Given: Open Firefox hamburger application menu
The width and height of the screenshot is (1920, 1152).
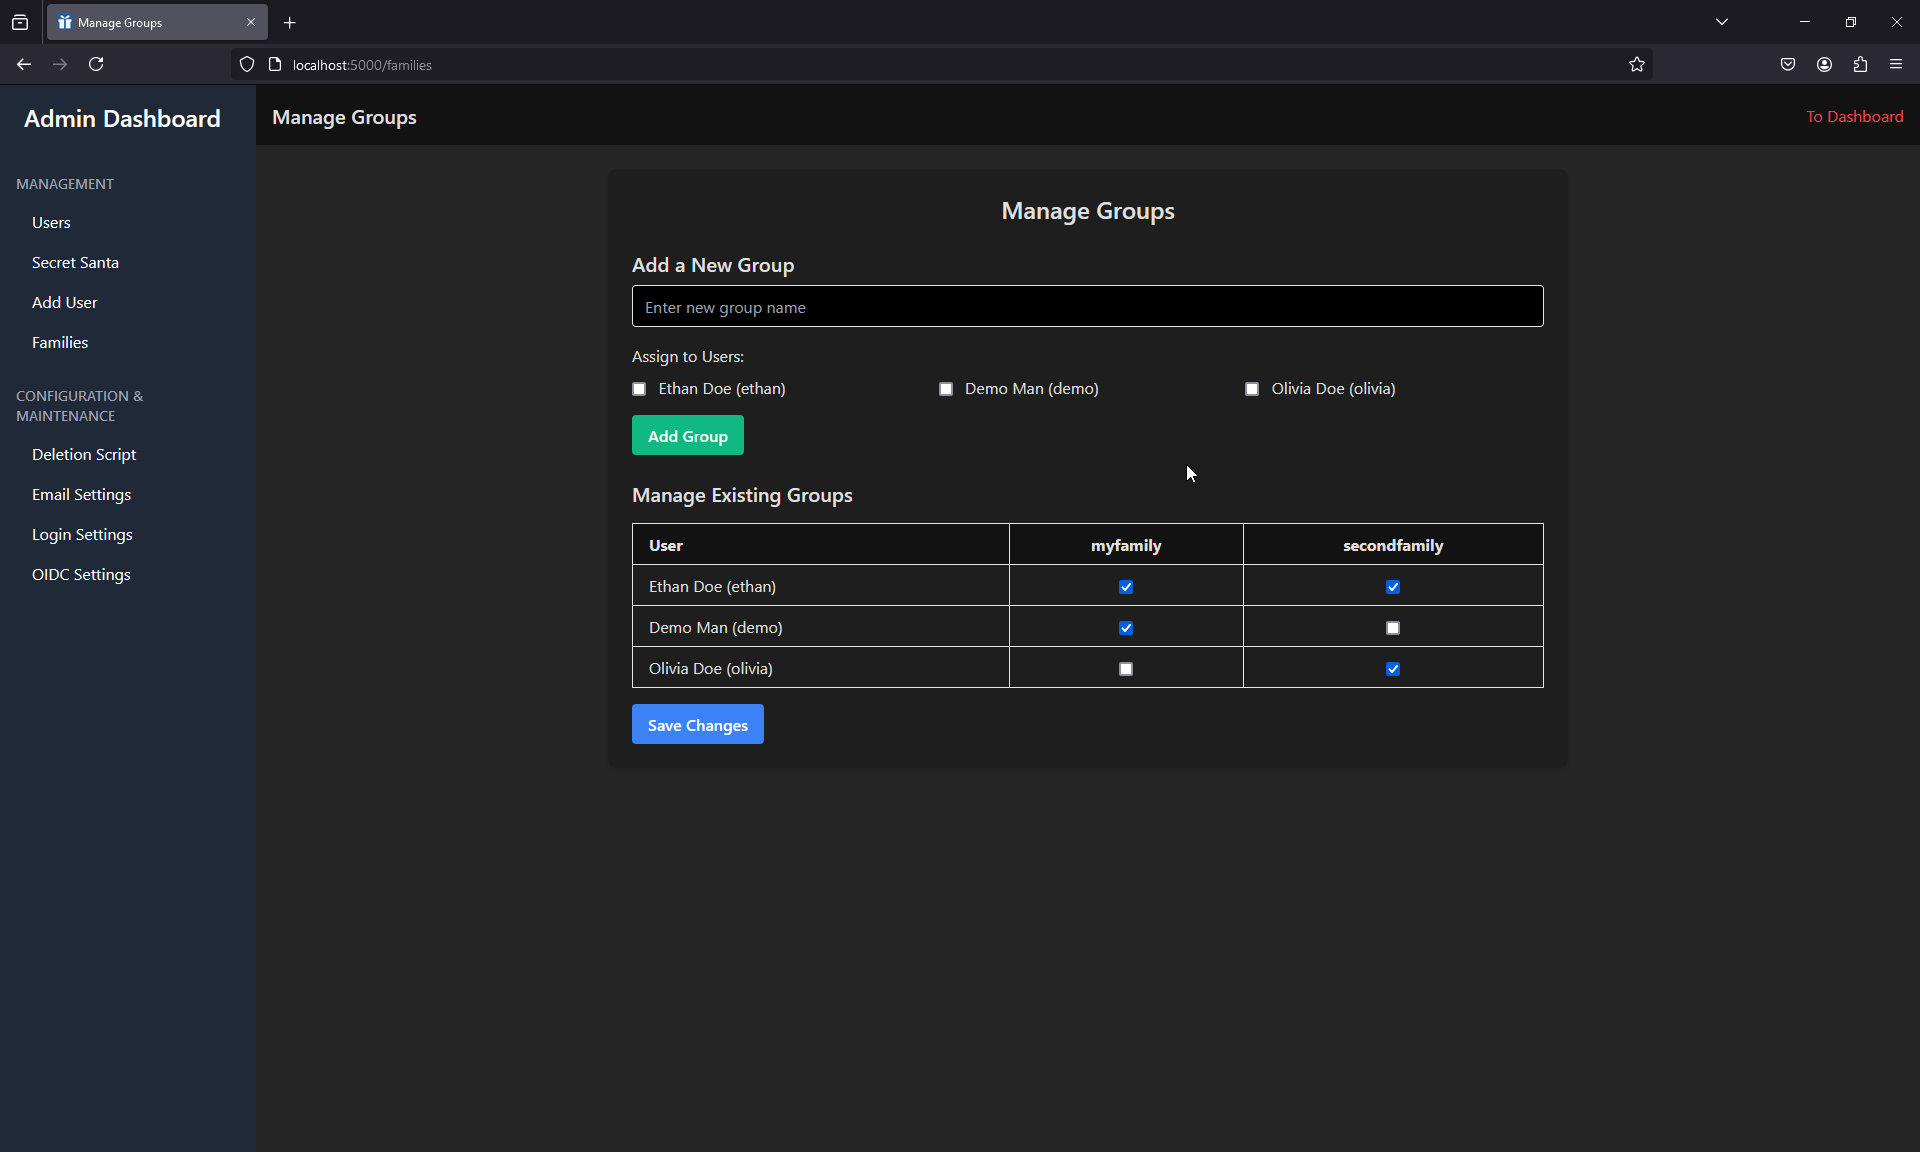Looking at the screenshot, I should tap(1896, 64).
